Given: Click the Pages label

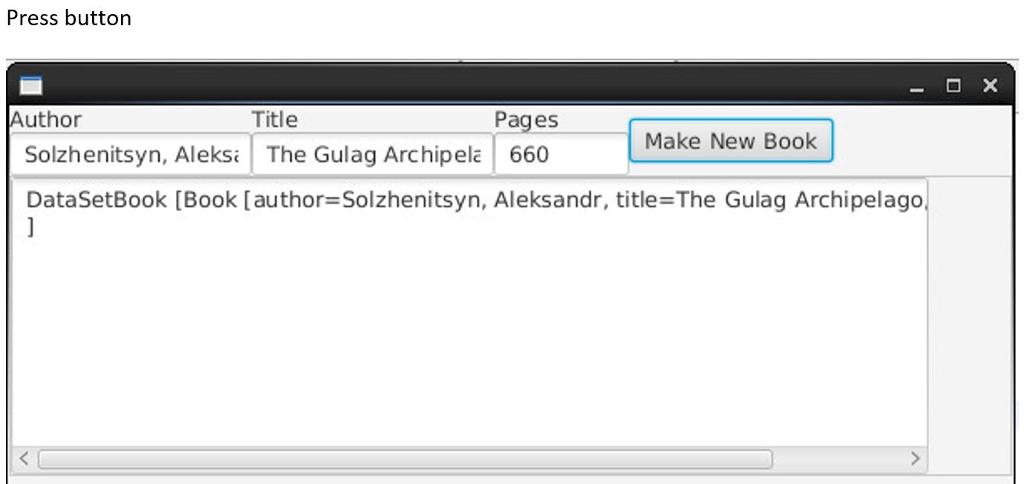Looking at the screenshot, I should 526,120.
